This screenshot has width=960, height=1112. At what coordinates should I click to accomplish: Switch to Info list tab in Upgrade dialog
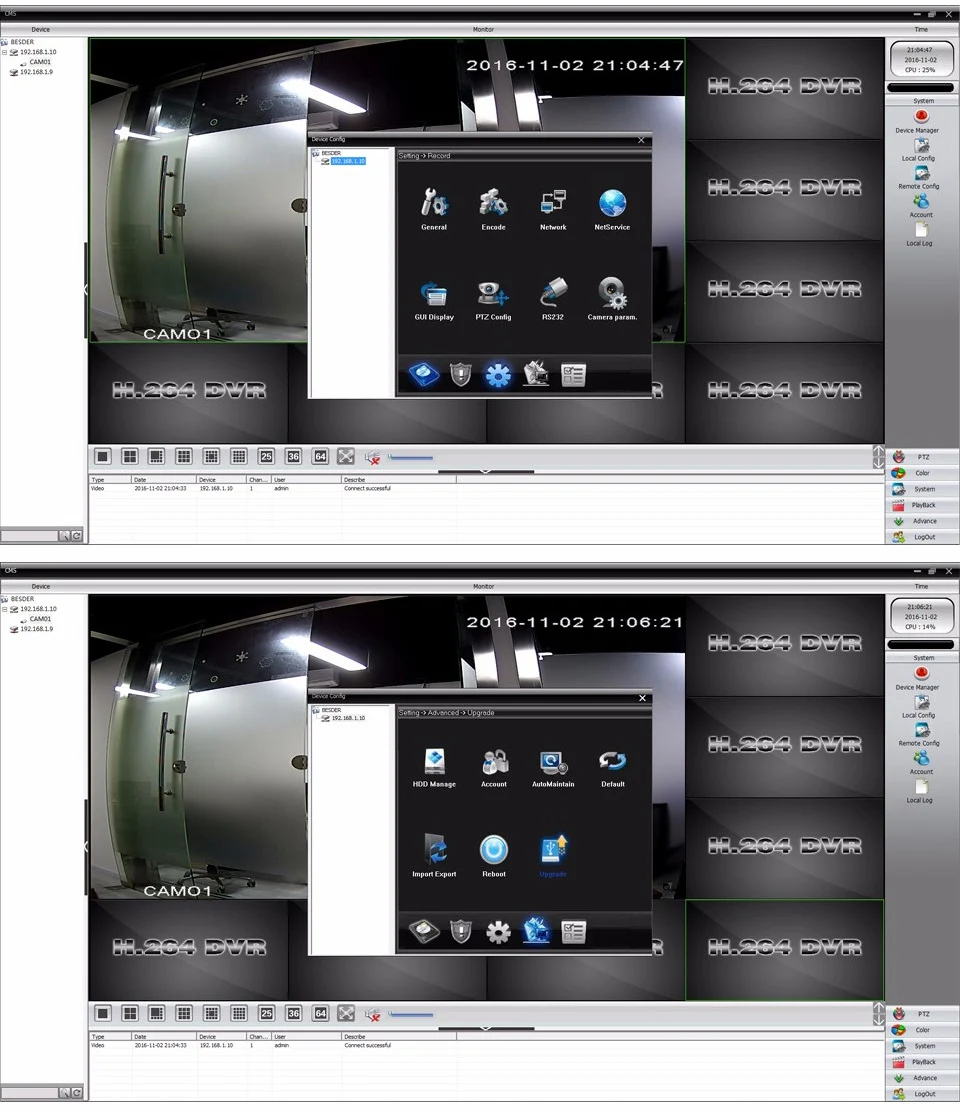[x=573, y=931]
